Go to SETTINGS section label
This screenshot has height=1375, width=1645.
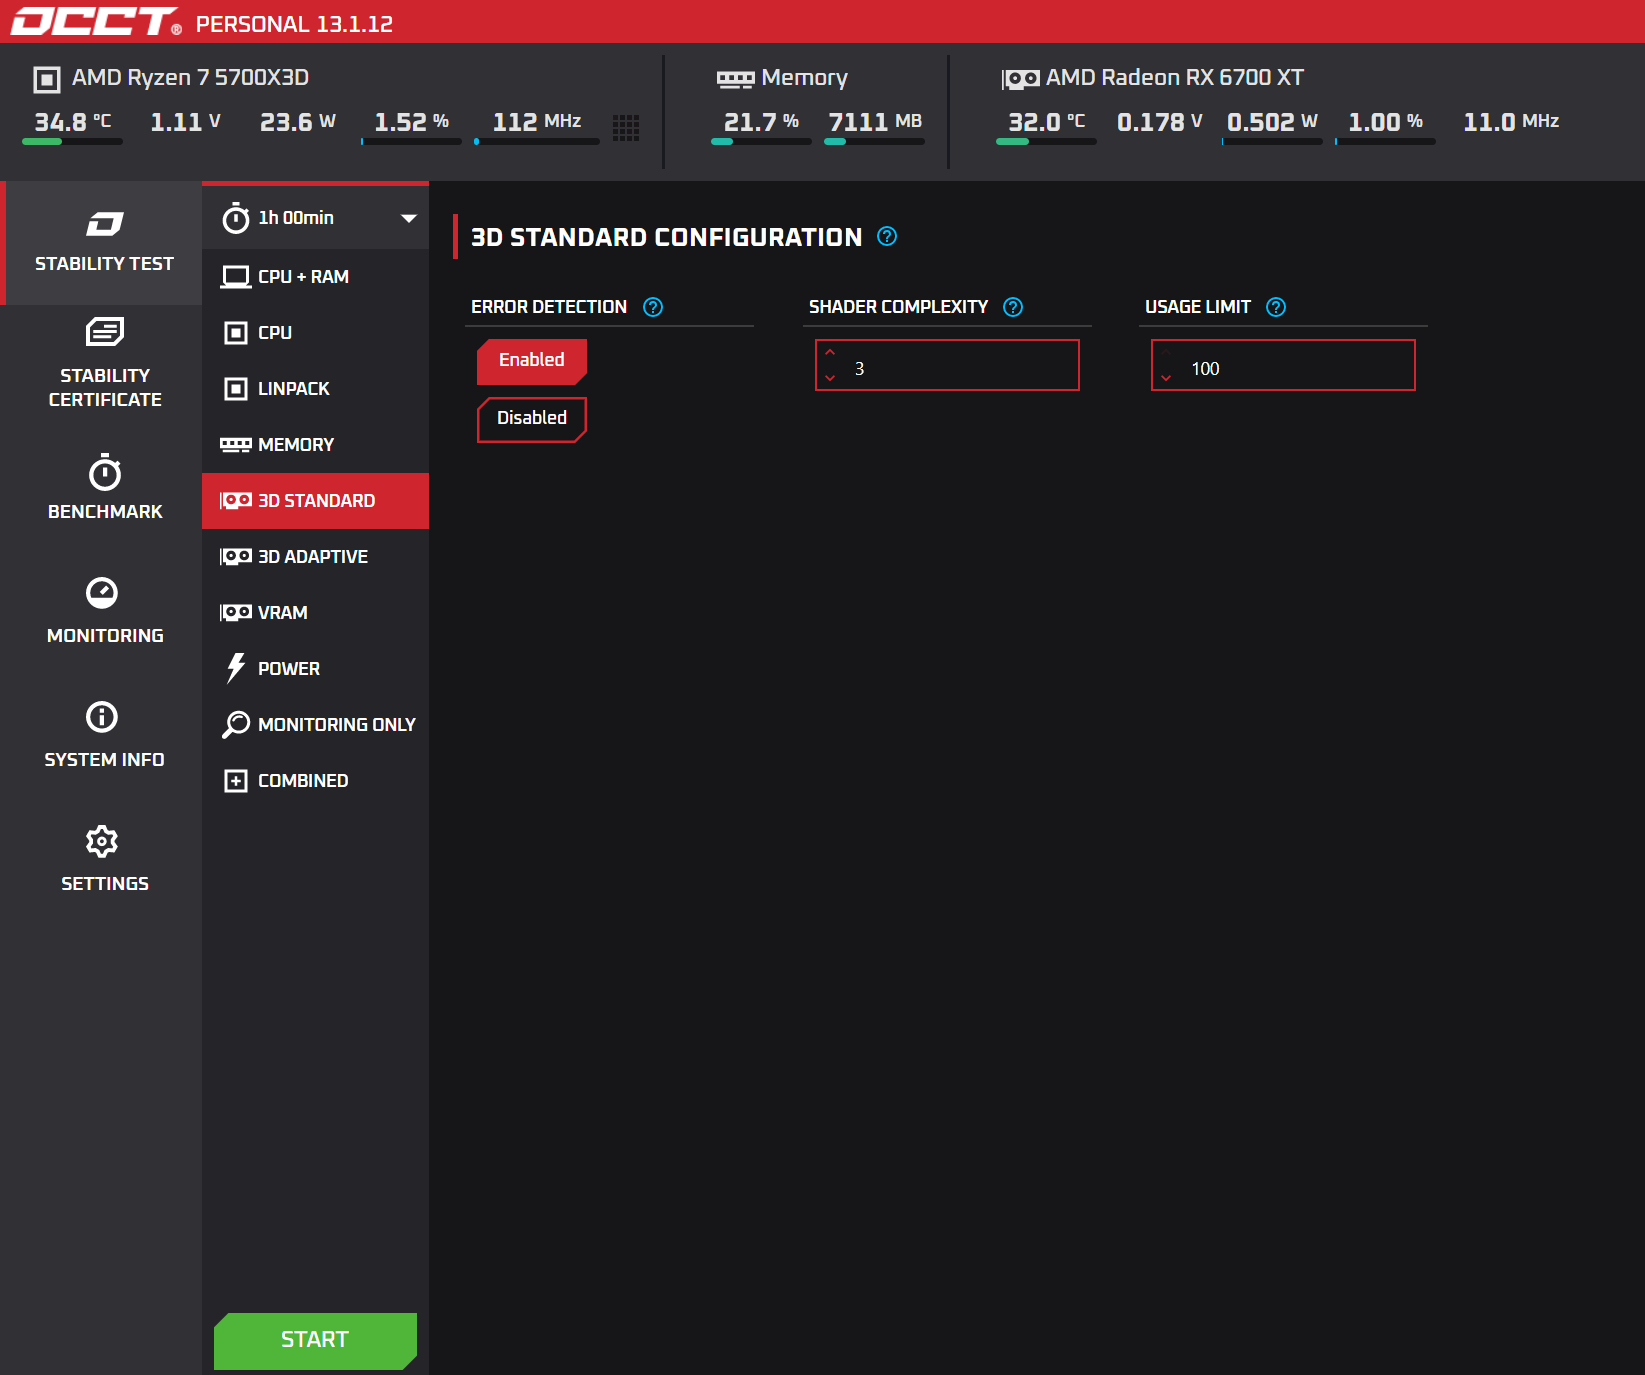pyautogui.click(x=105, y=884)
